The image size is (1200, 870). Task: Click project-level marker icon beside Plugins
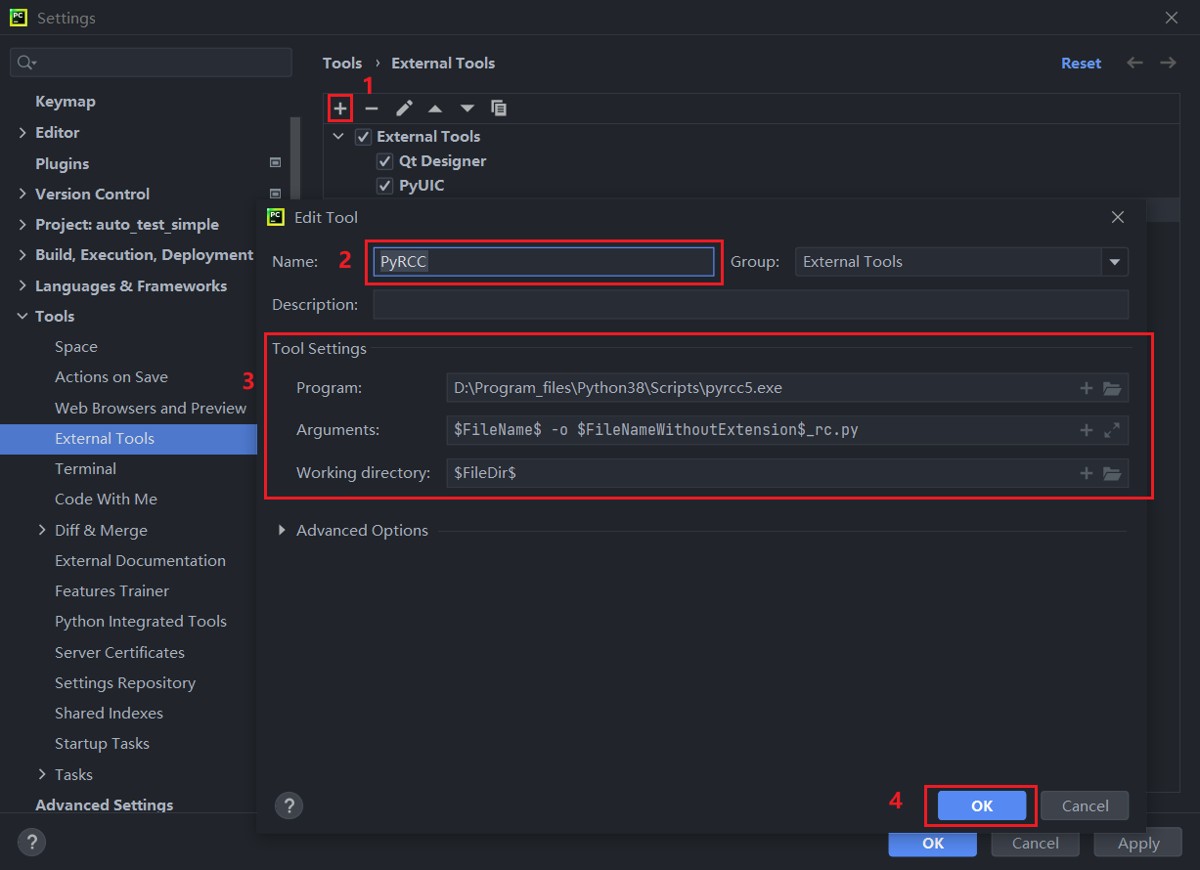tap(276, 163)
